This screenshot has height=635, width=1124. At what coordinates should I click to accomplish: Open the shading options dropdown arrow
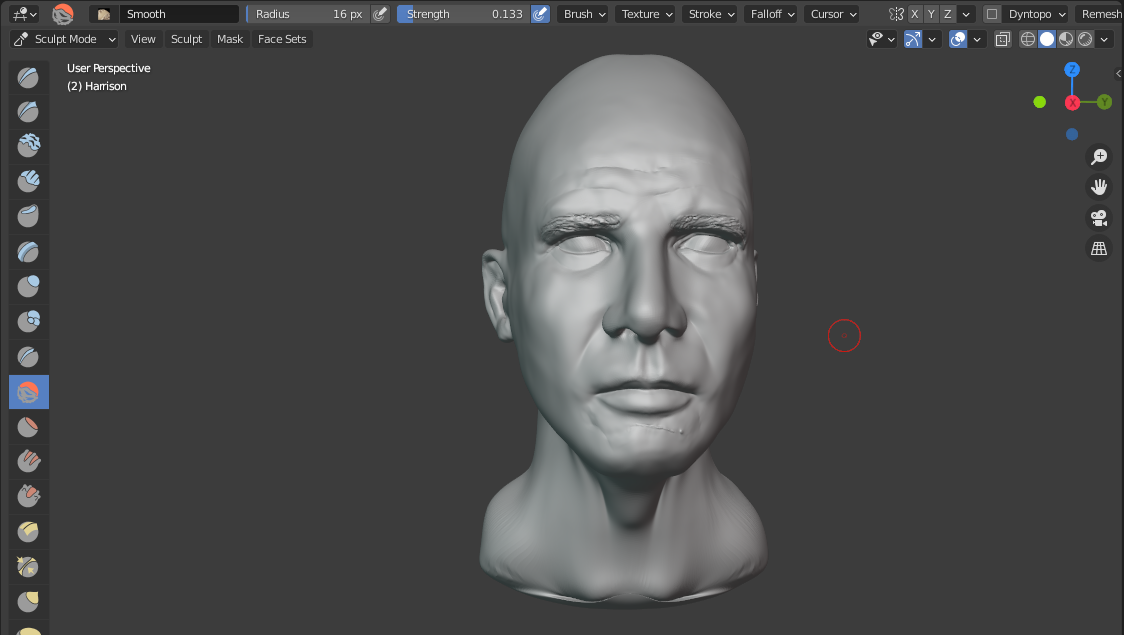(x=1104, y=39)
